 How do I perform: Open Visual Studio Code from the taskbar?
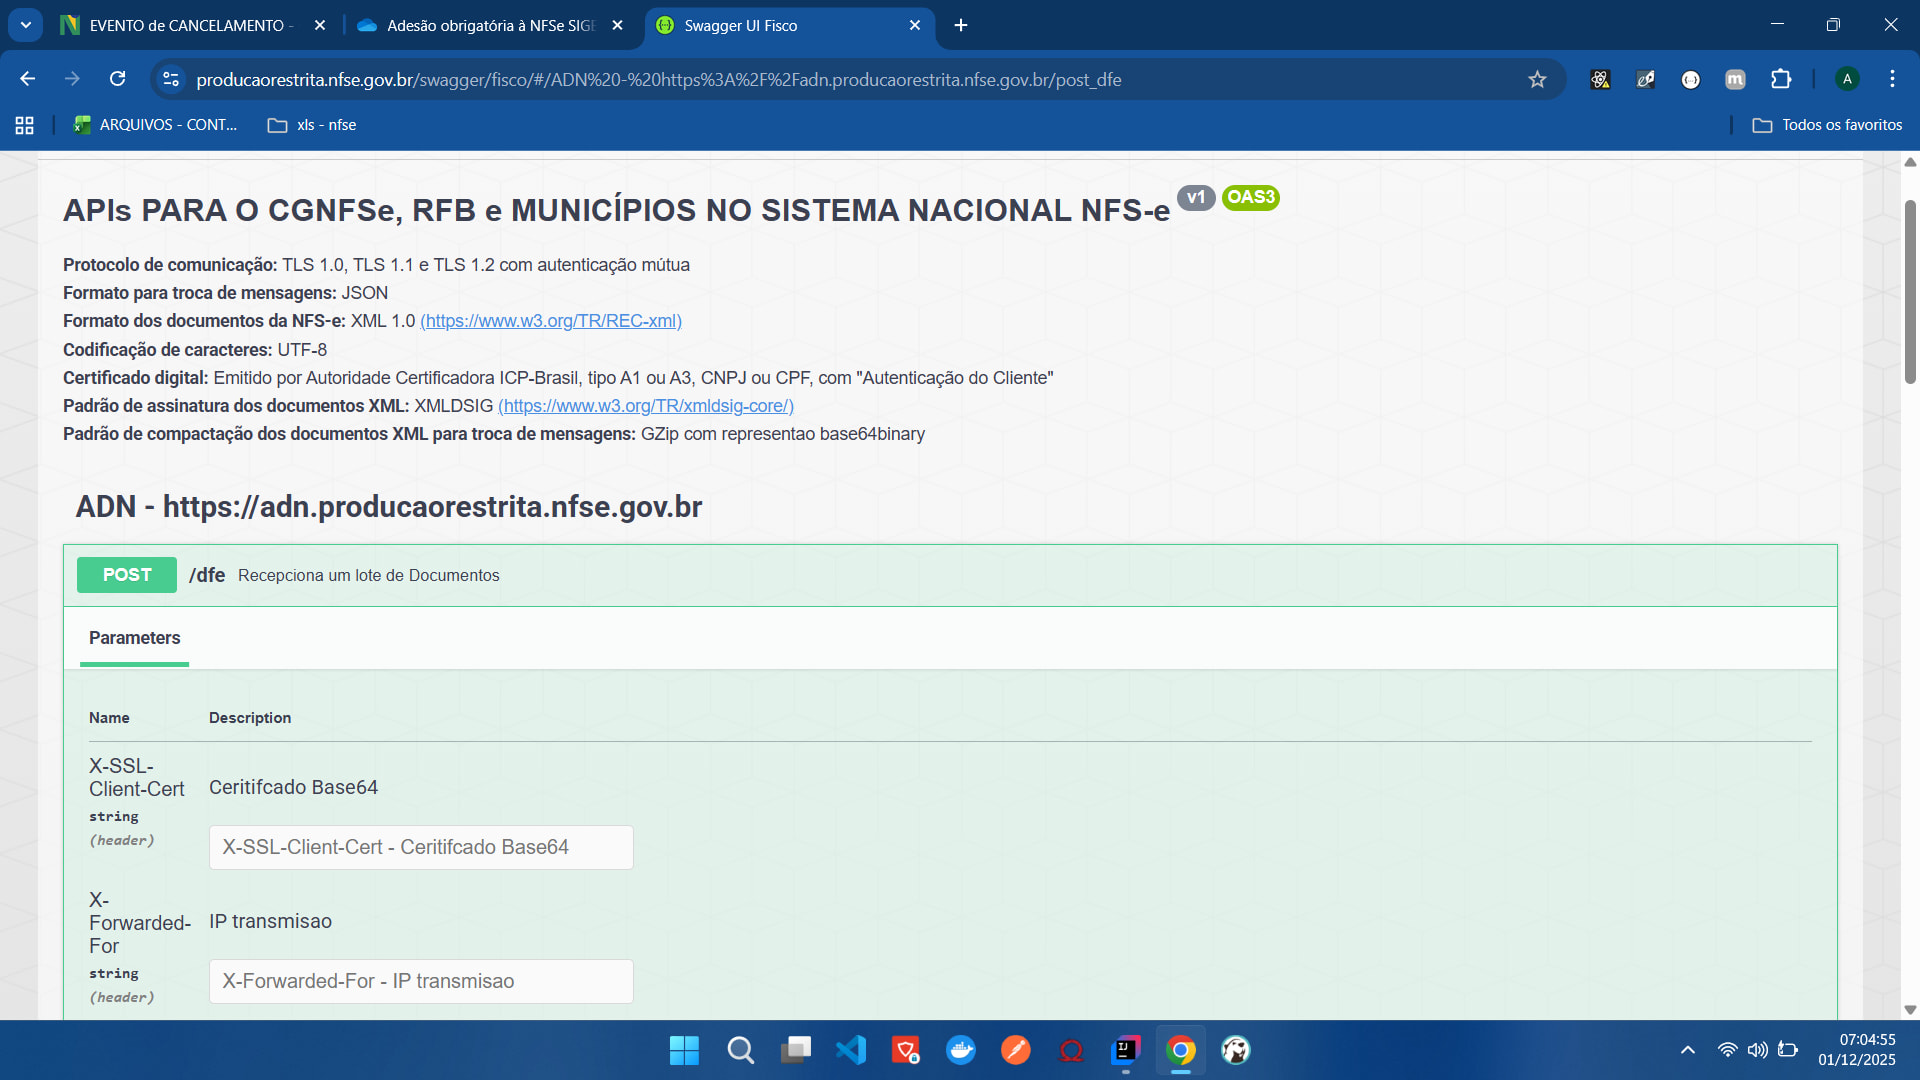coord(851,1050)
